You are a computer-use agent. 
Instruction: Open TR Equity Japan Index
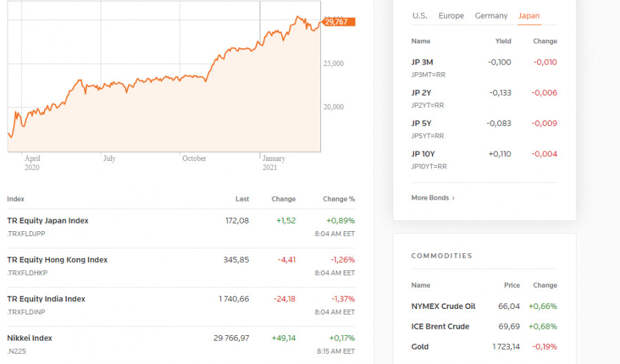coord(48,221)
